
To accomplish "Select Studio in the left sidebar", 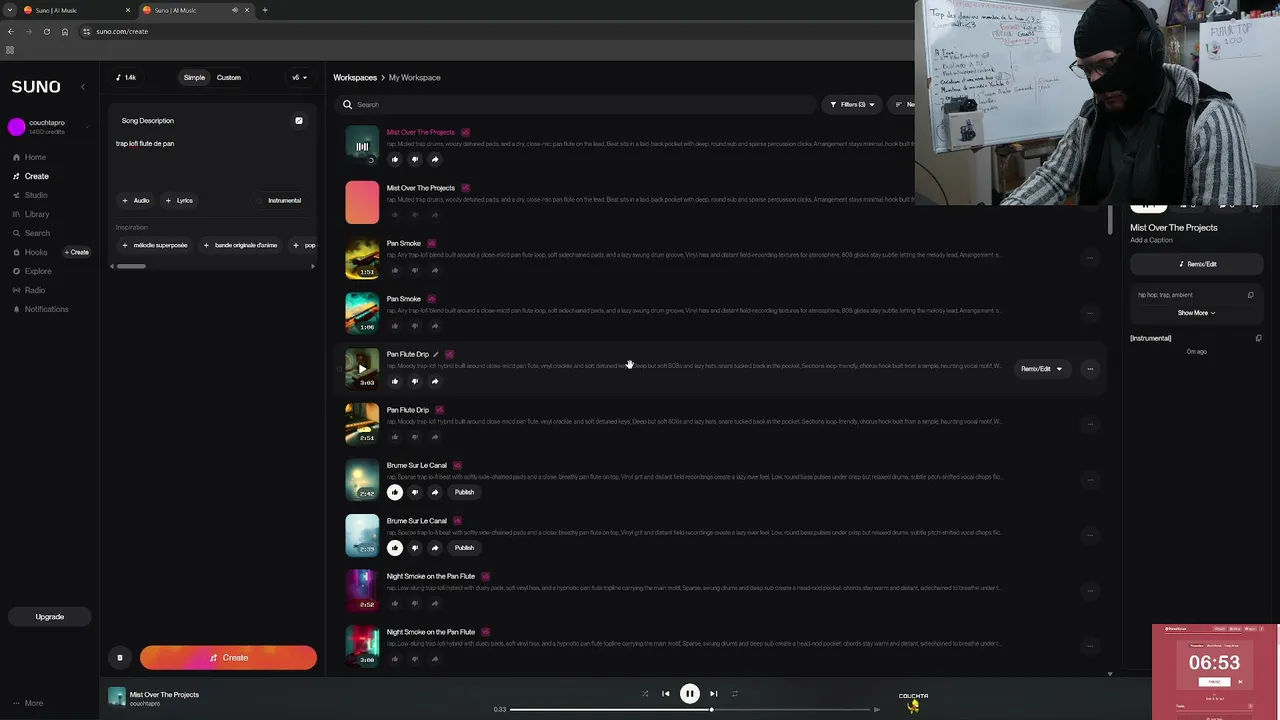I will click(36, 195).
